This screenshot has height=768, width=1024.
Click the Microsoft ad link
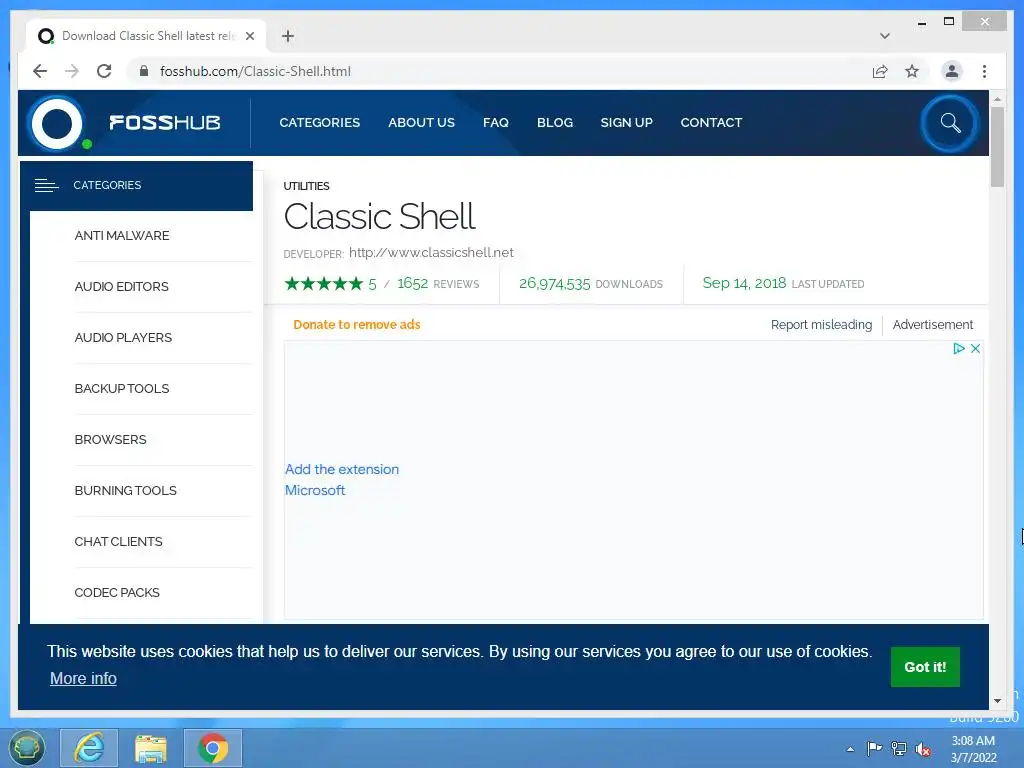coord(315,490)
